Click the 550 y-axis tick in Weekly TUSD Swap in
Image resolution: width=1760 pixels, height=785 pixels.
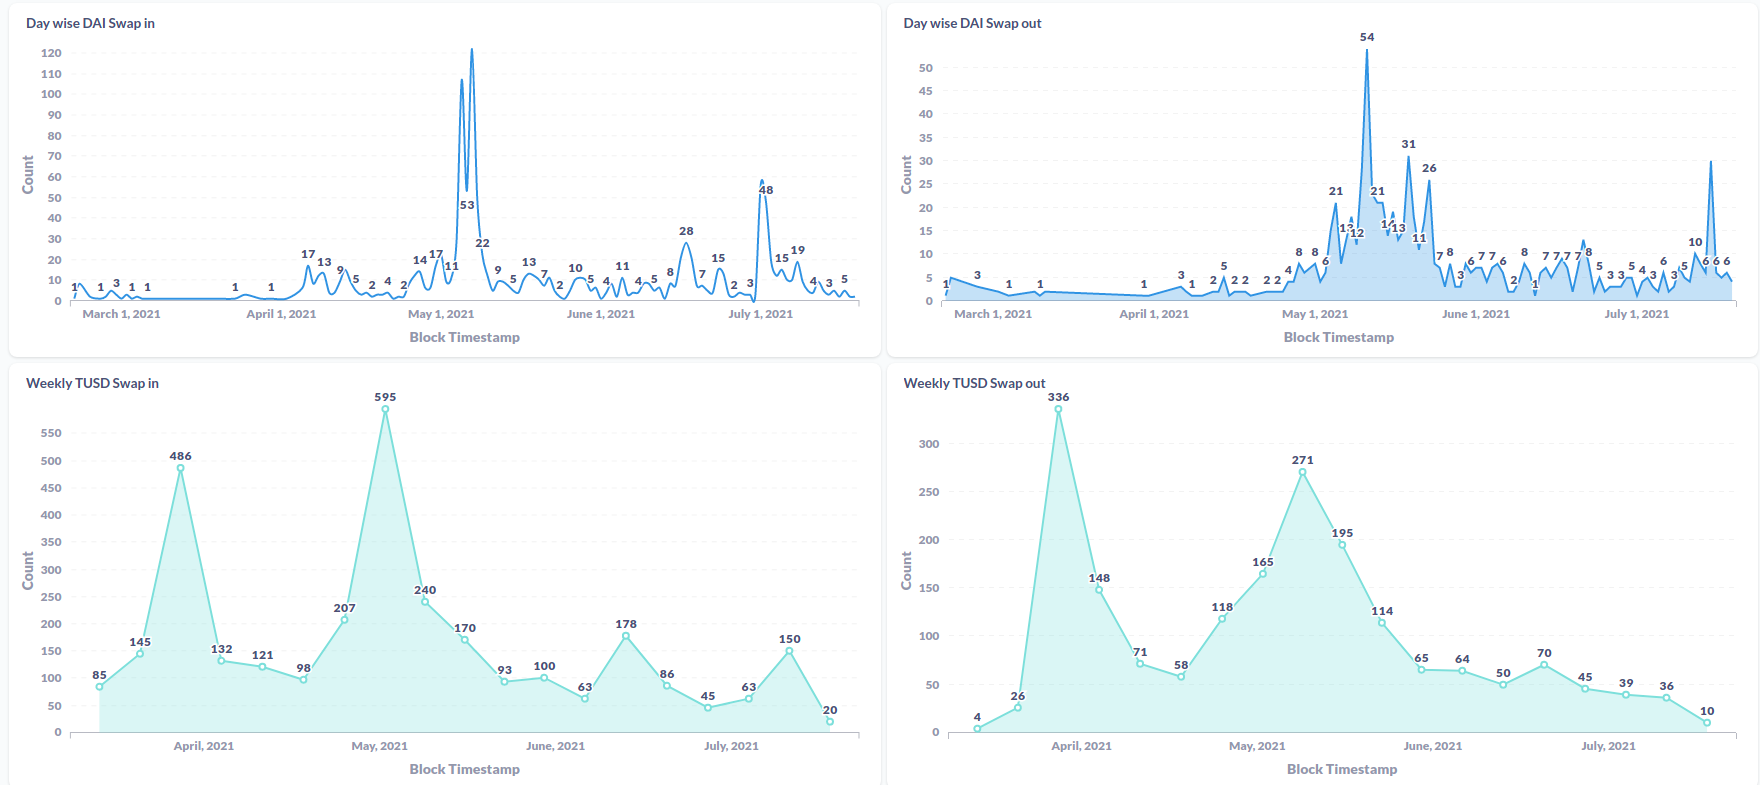coord(51,433)
